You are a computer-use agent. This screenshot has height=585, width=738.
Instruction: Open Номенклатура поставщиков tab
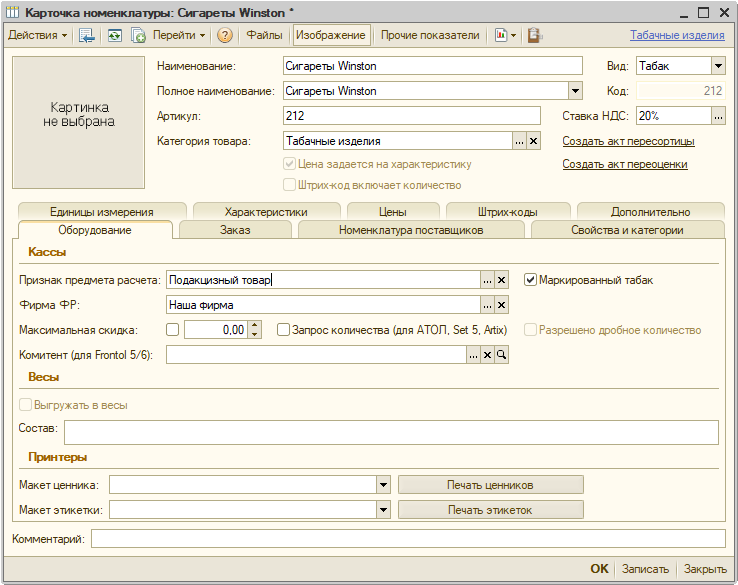point(411,230)
